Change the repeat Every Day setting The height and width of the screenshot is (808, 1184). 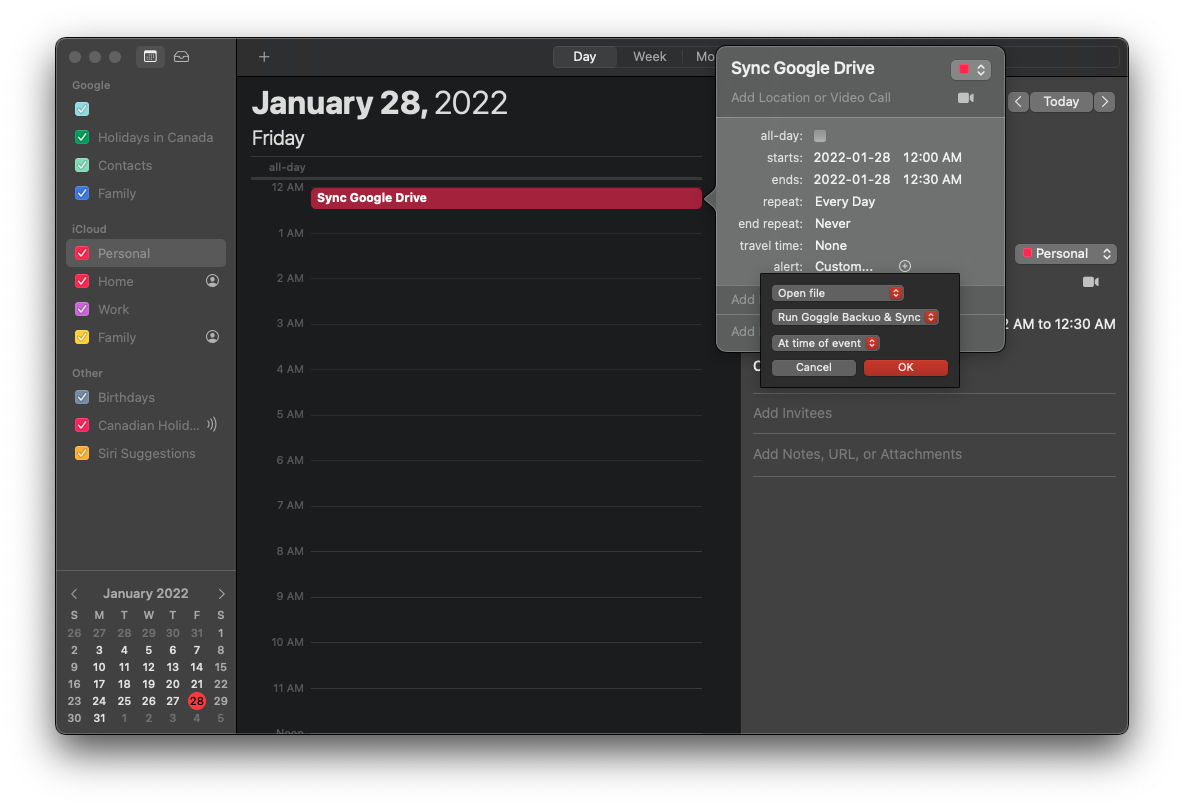844,202
